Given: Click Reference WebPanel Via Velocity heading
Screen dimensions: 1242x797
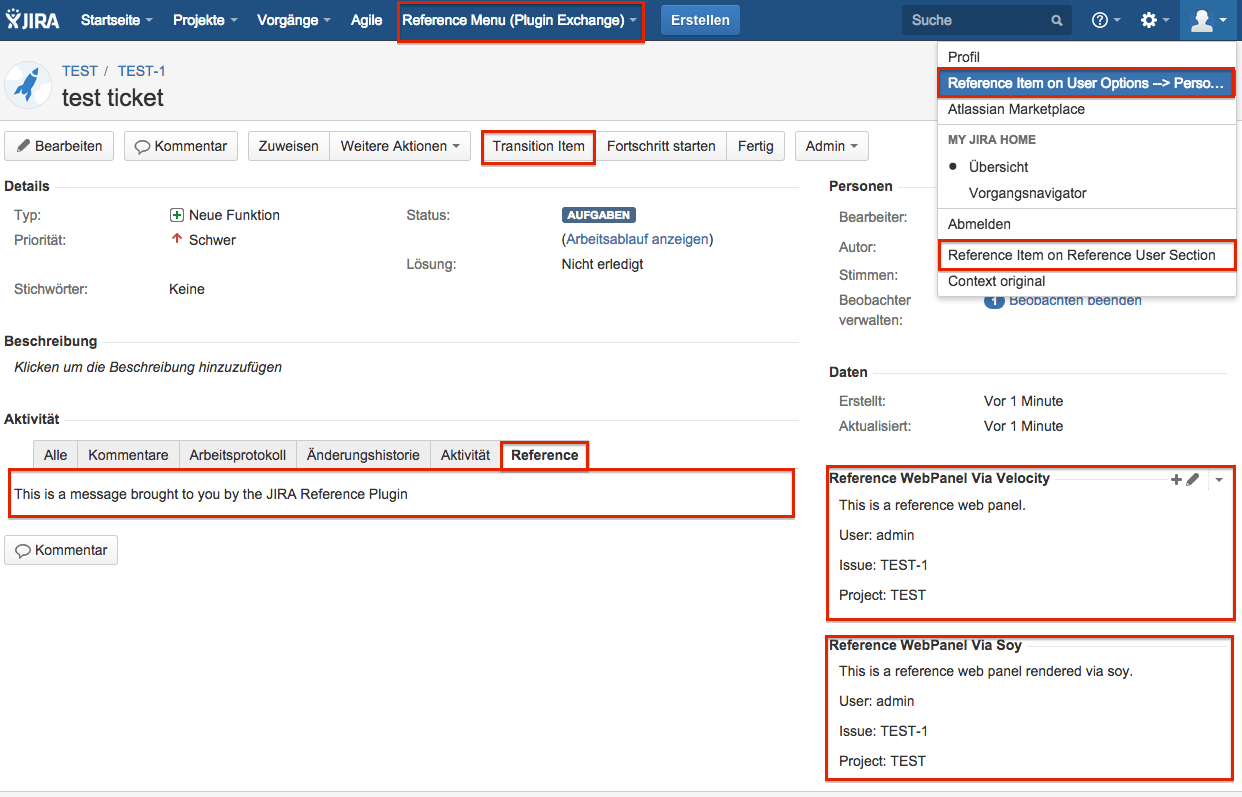Looking at the screenshot, I should pyautogui.click(x=940, y=478).
